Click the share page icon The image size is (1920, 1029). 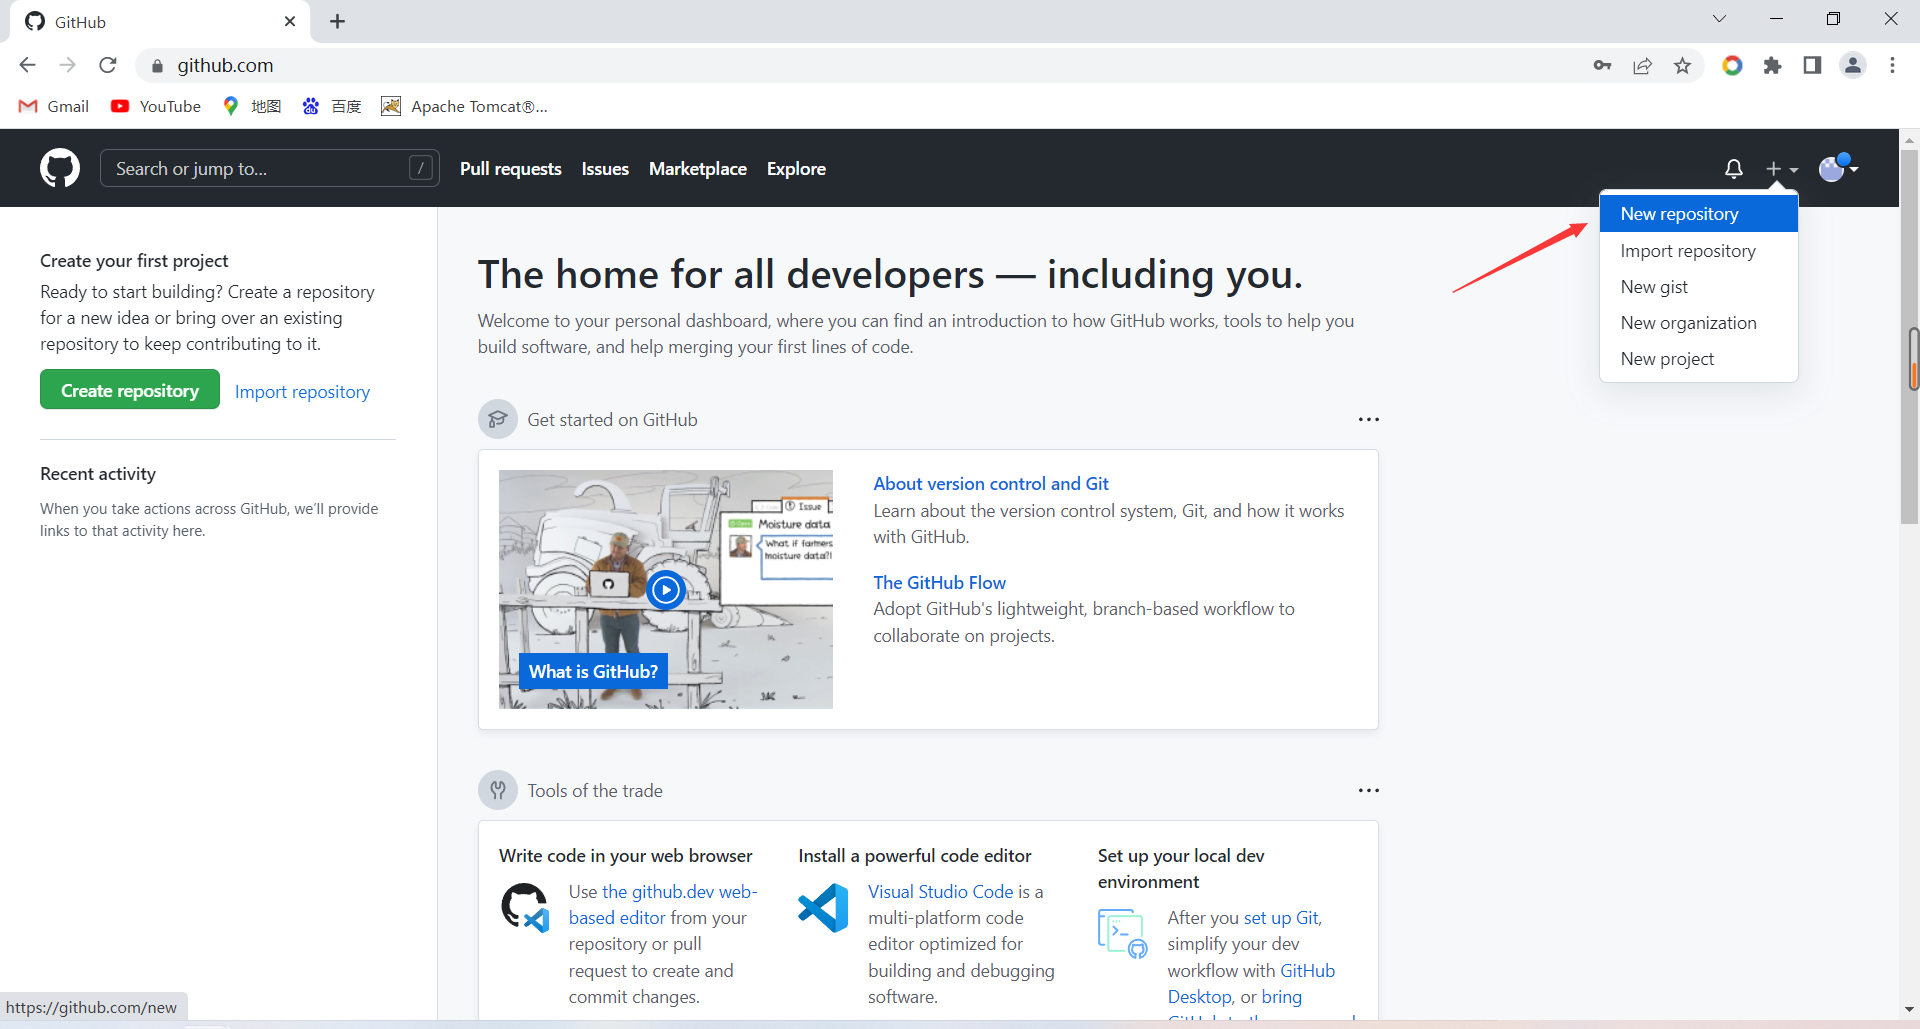coord(1642,65)
